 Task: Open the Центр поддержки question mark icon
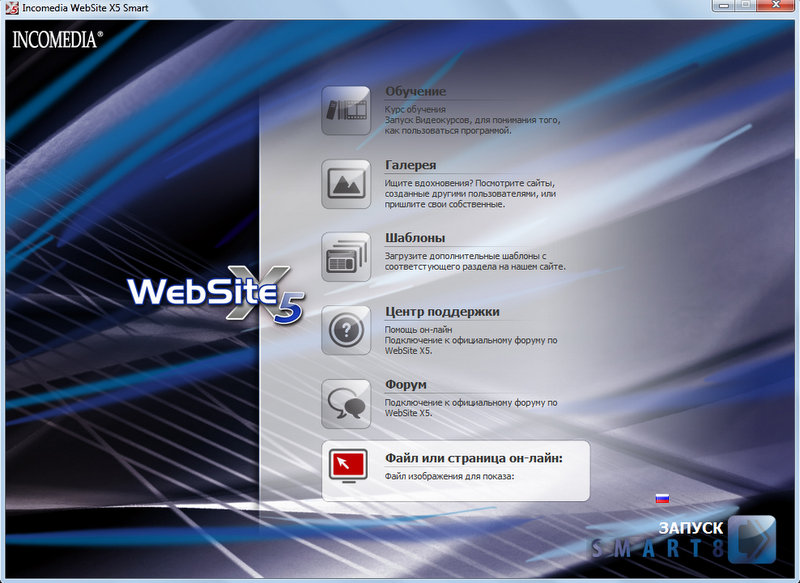coord(346,331)
